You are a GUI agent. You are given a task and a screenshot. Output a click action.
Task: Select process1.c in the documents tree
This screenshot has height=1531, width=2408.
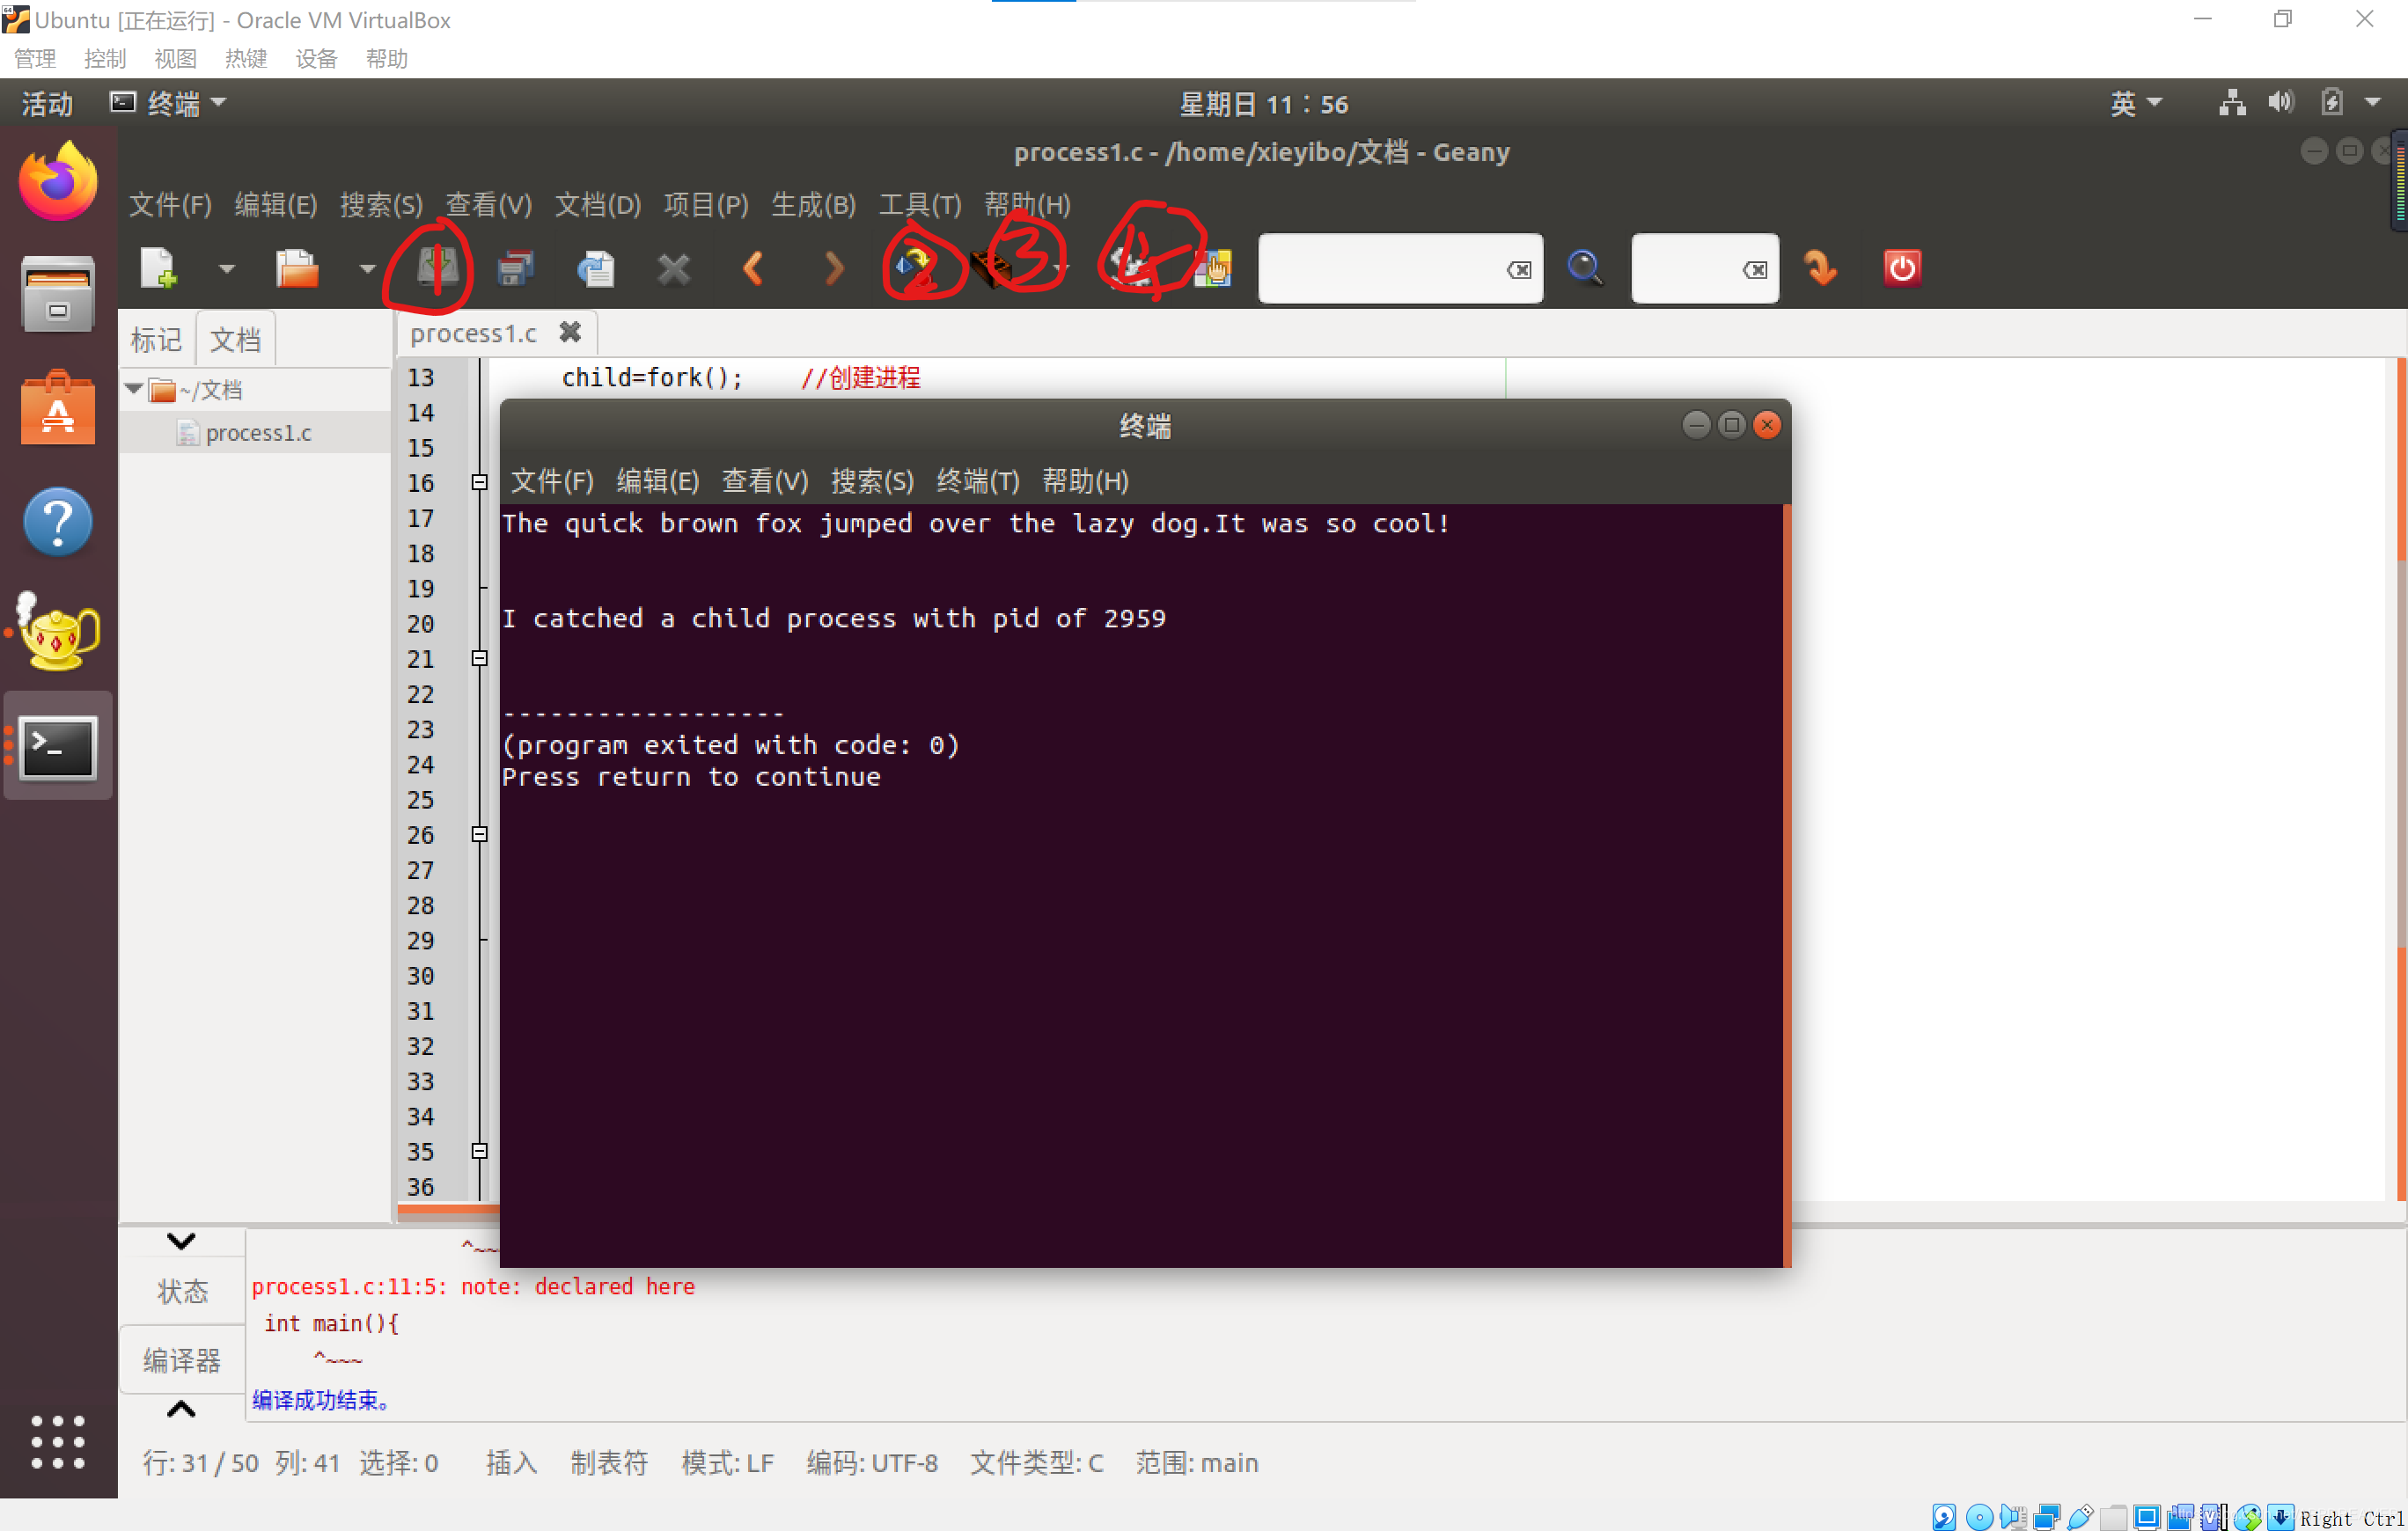pyautogui.click(x=258, y=433)
